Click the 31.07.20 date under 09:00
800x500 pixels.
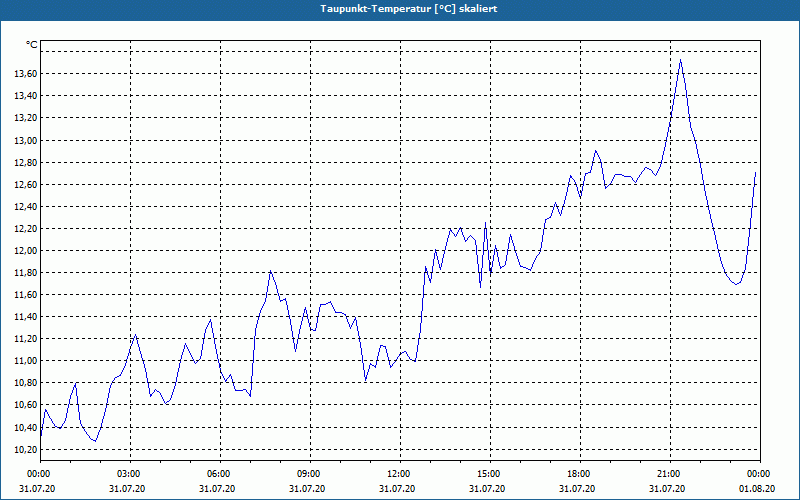[x=307, y=489]
